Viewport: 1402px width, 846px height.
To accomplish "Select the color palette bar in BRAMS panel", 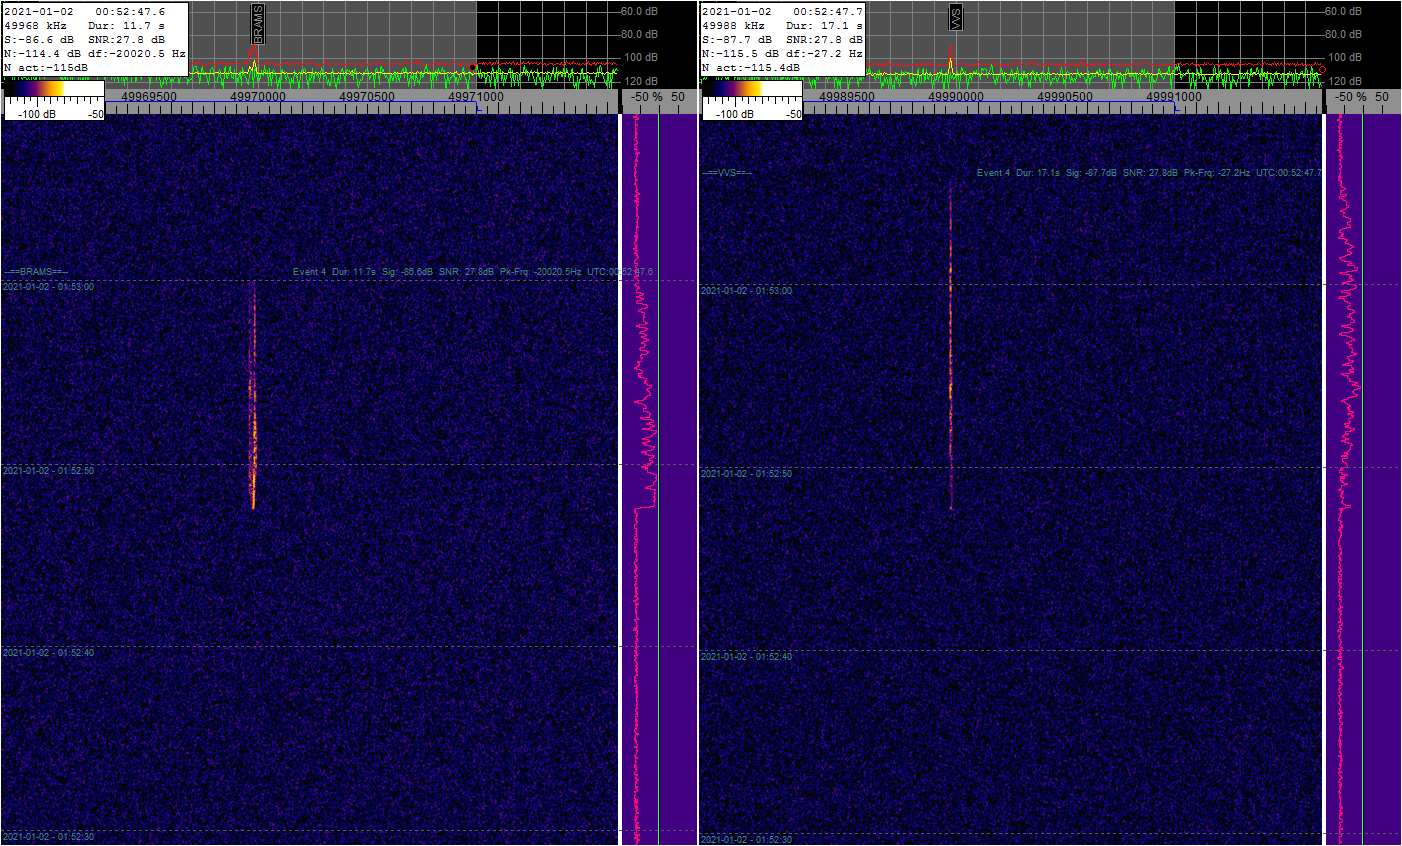I will pos(54,89).
